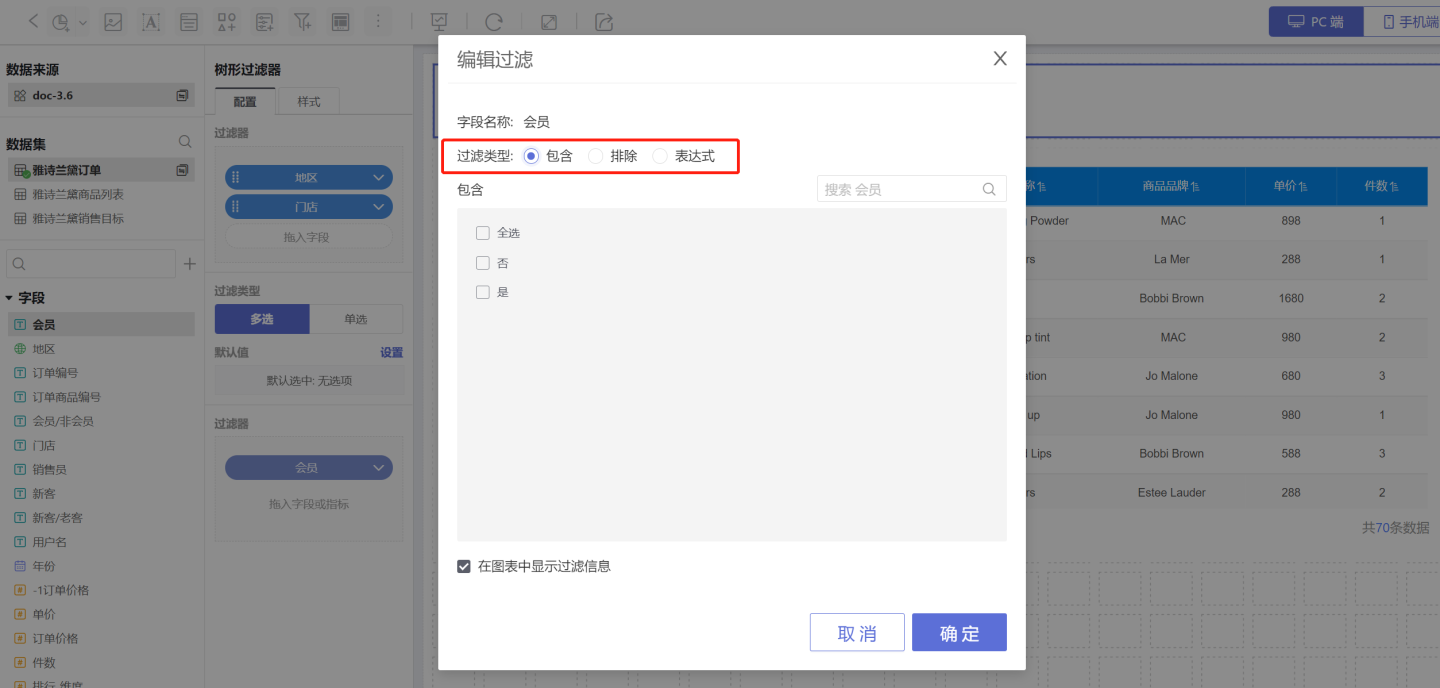This screenshot has width=1440, height=688.
Task: Switch to the 样式 tab
Action: click(308, 102)
